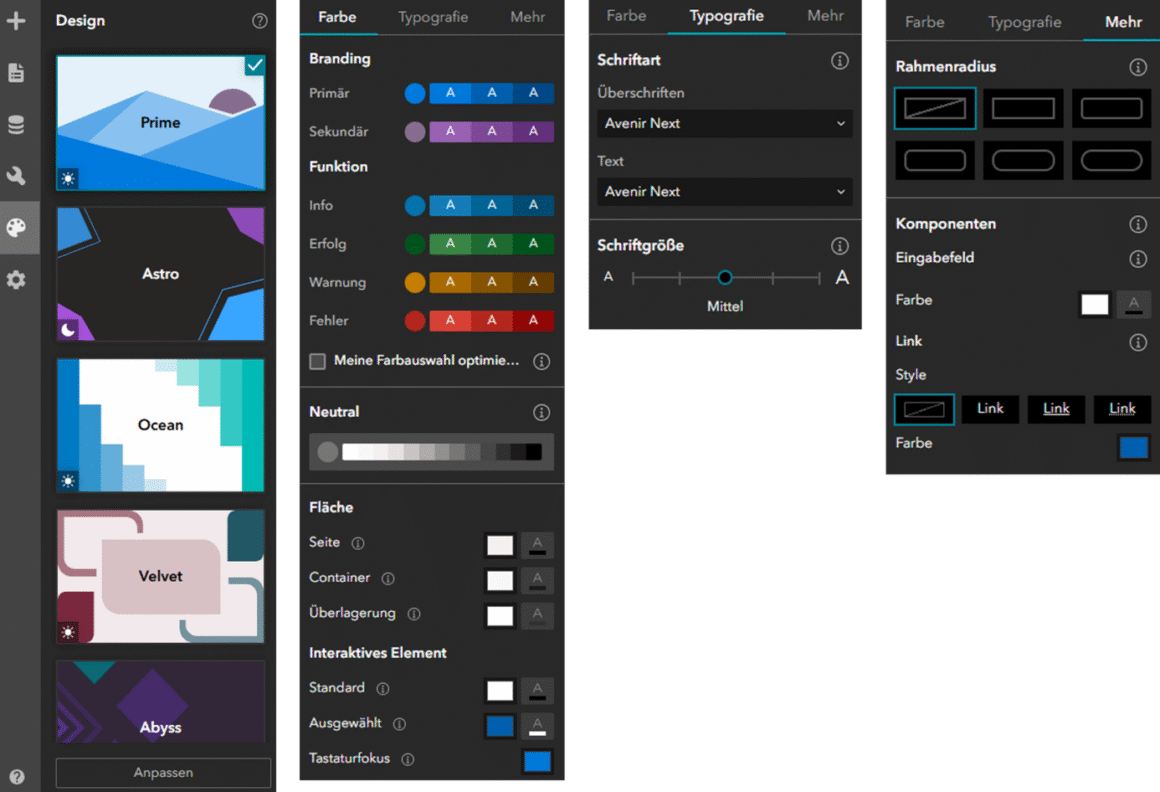Click info icon beside Eingabefeld

pos(1138,259)
